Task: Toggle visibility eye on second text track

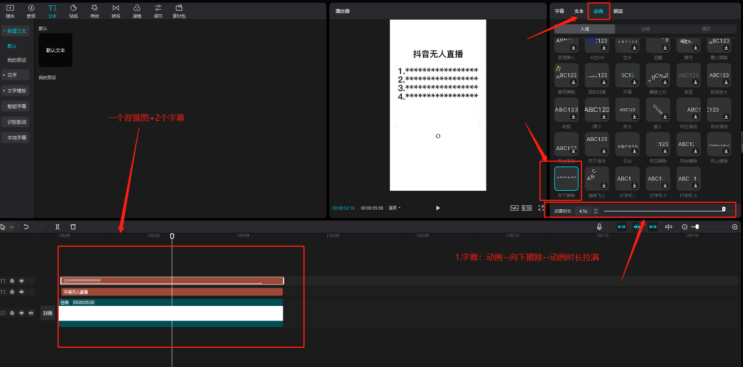Action: coord(21,292)
